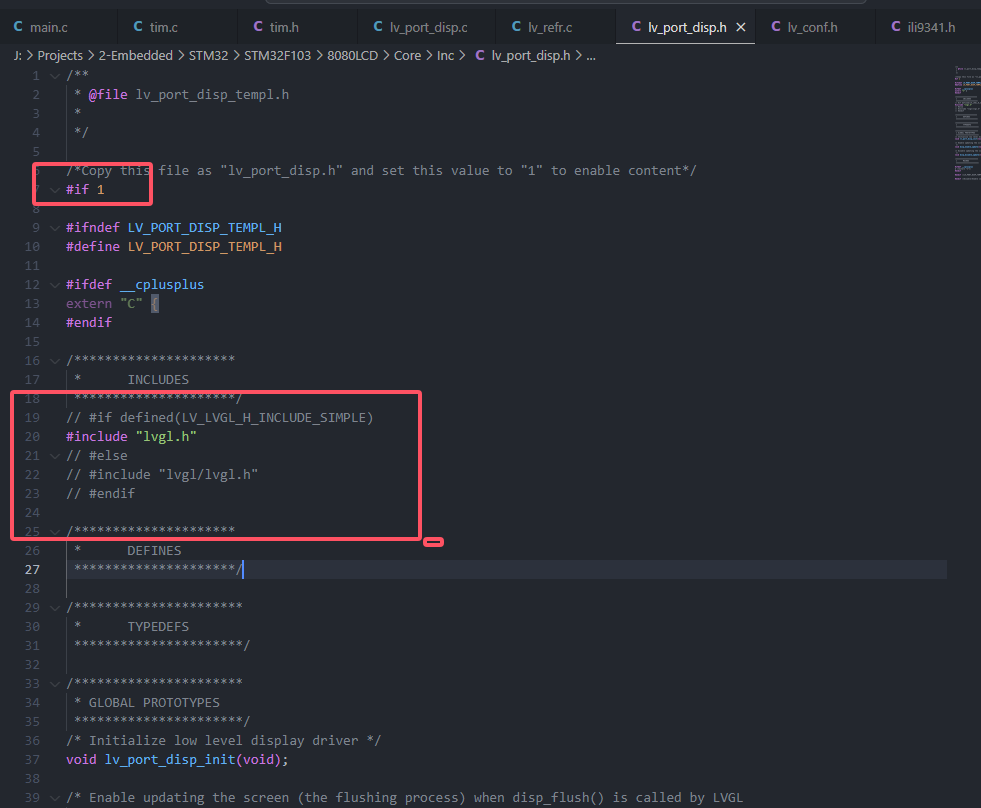This screenshot has height=808, width=981.
Task: Collapse the DEFINES comment block at line 25
Action: 55,531
